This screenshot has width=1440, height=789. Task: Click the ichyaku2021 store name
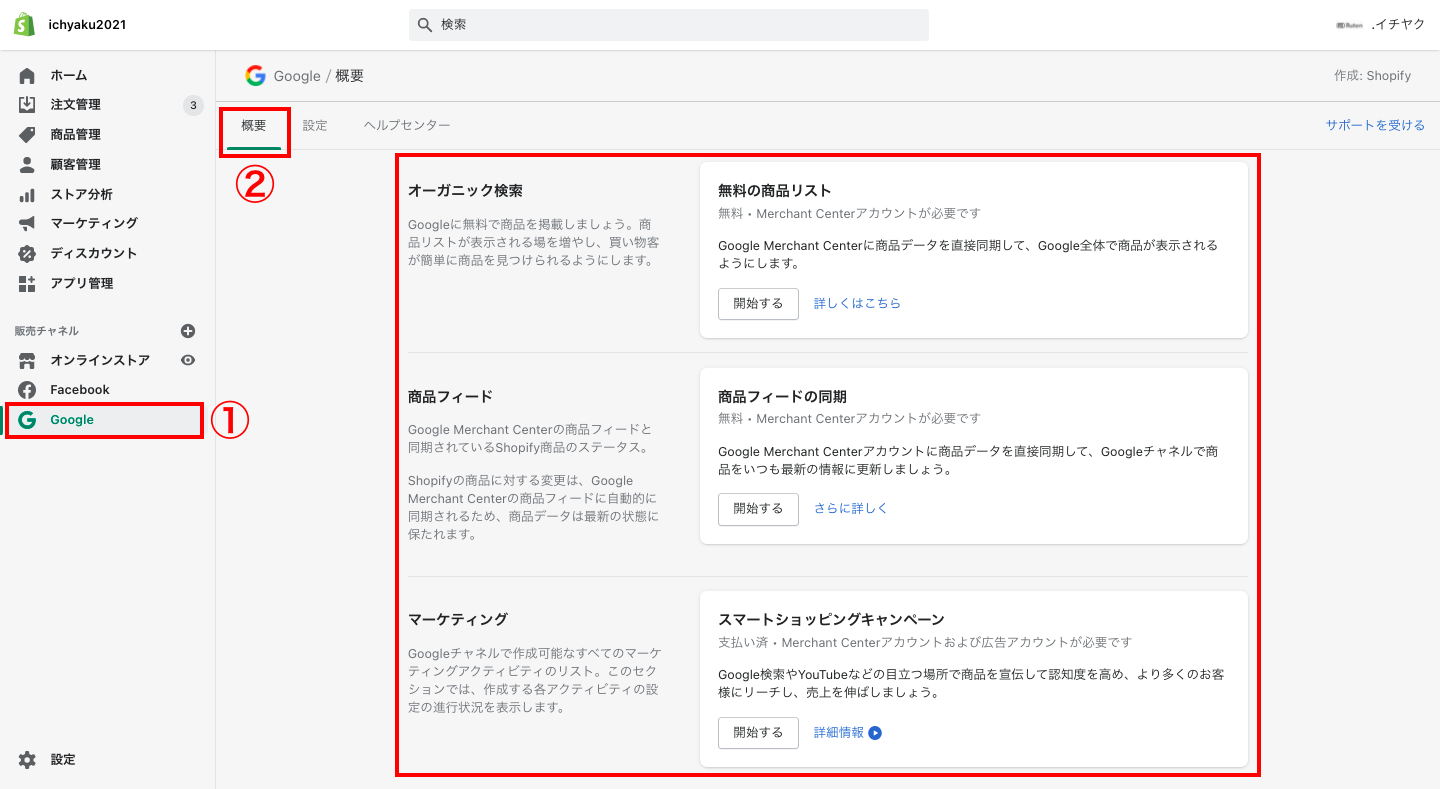pyautogui.click(x=87, y=25)
